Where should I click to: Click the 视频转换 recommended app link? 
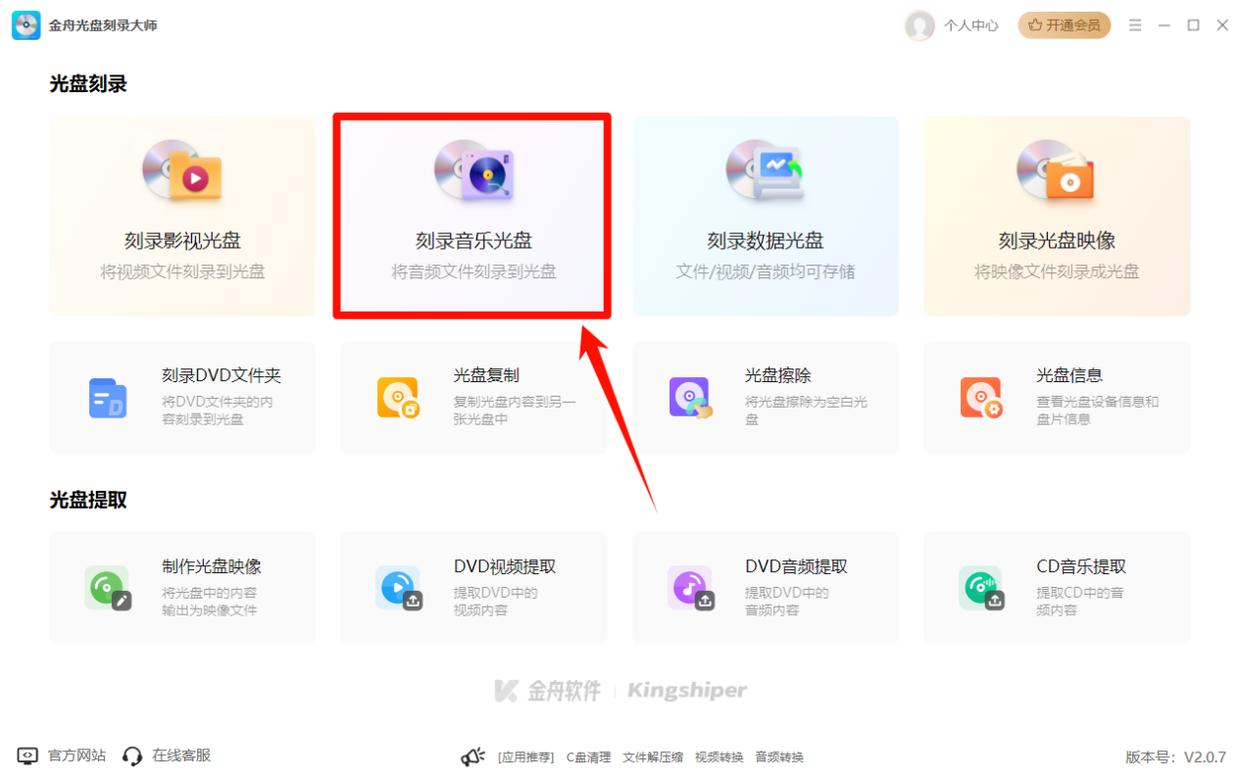click(x=718, y=757)
